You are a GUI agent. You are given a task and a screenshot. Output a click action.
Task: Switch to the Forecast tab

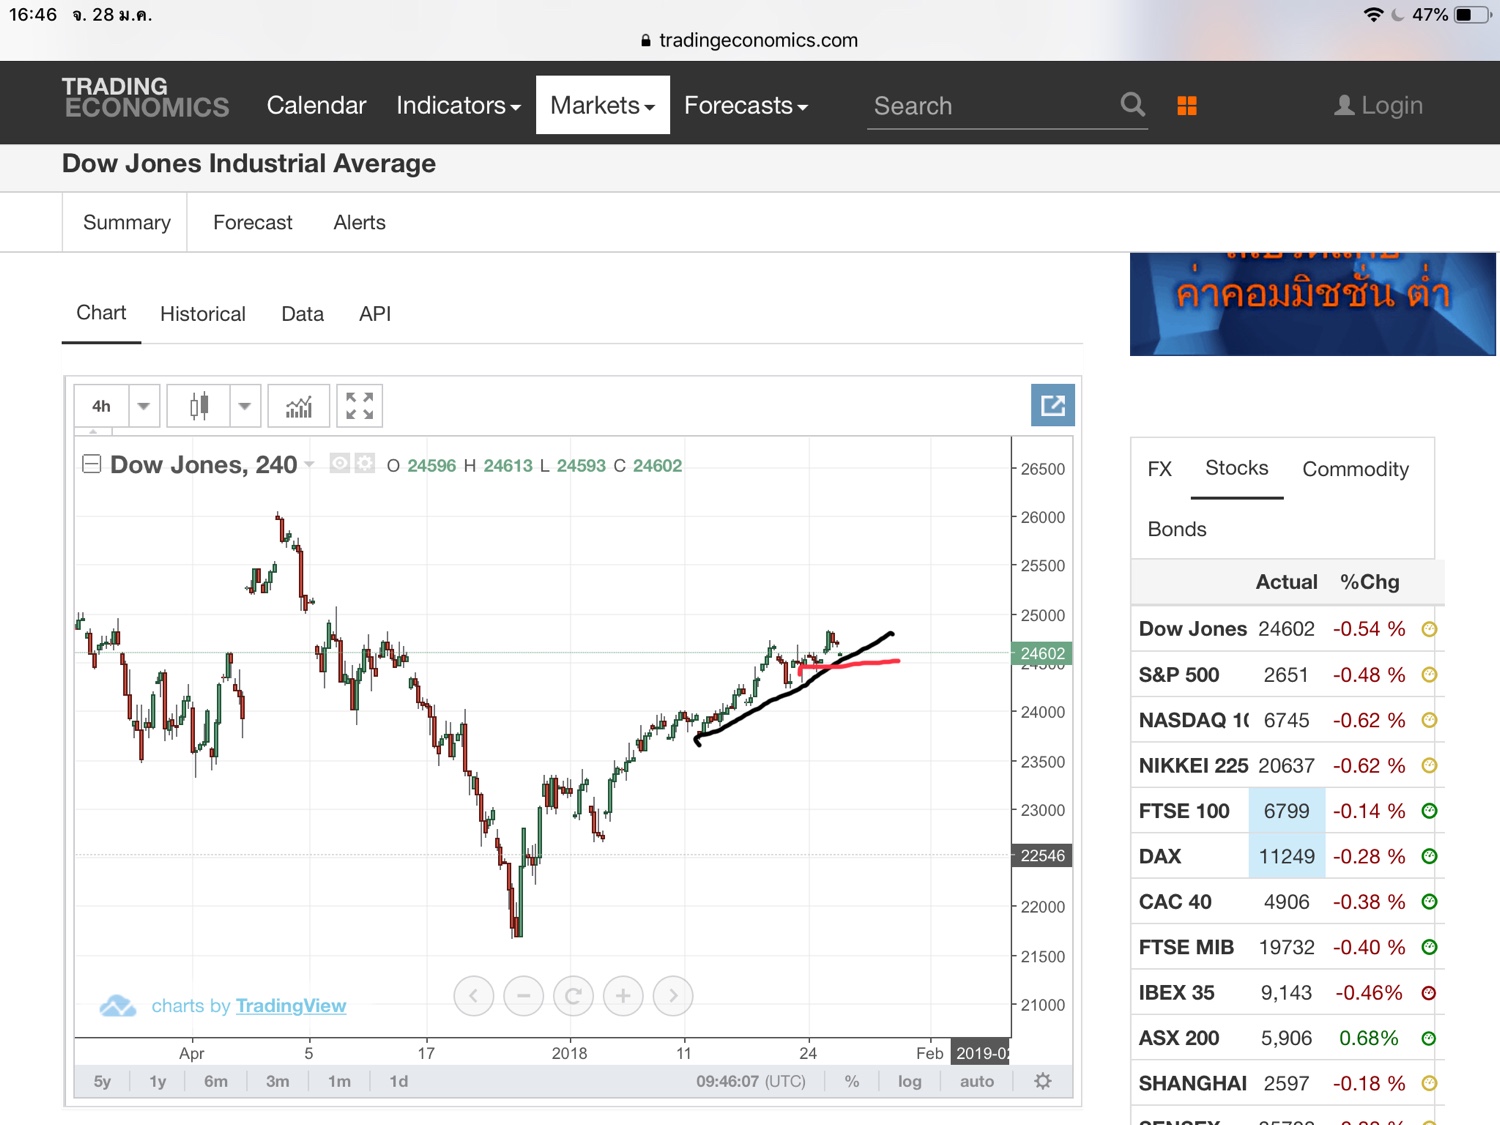click(253, 222)
